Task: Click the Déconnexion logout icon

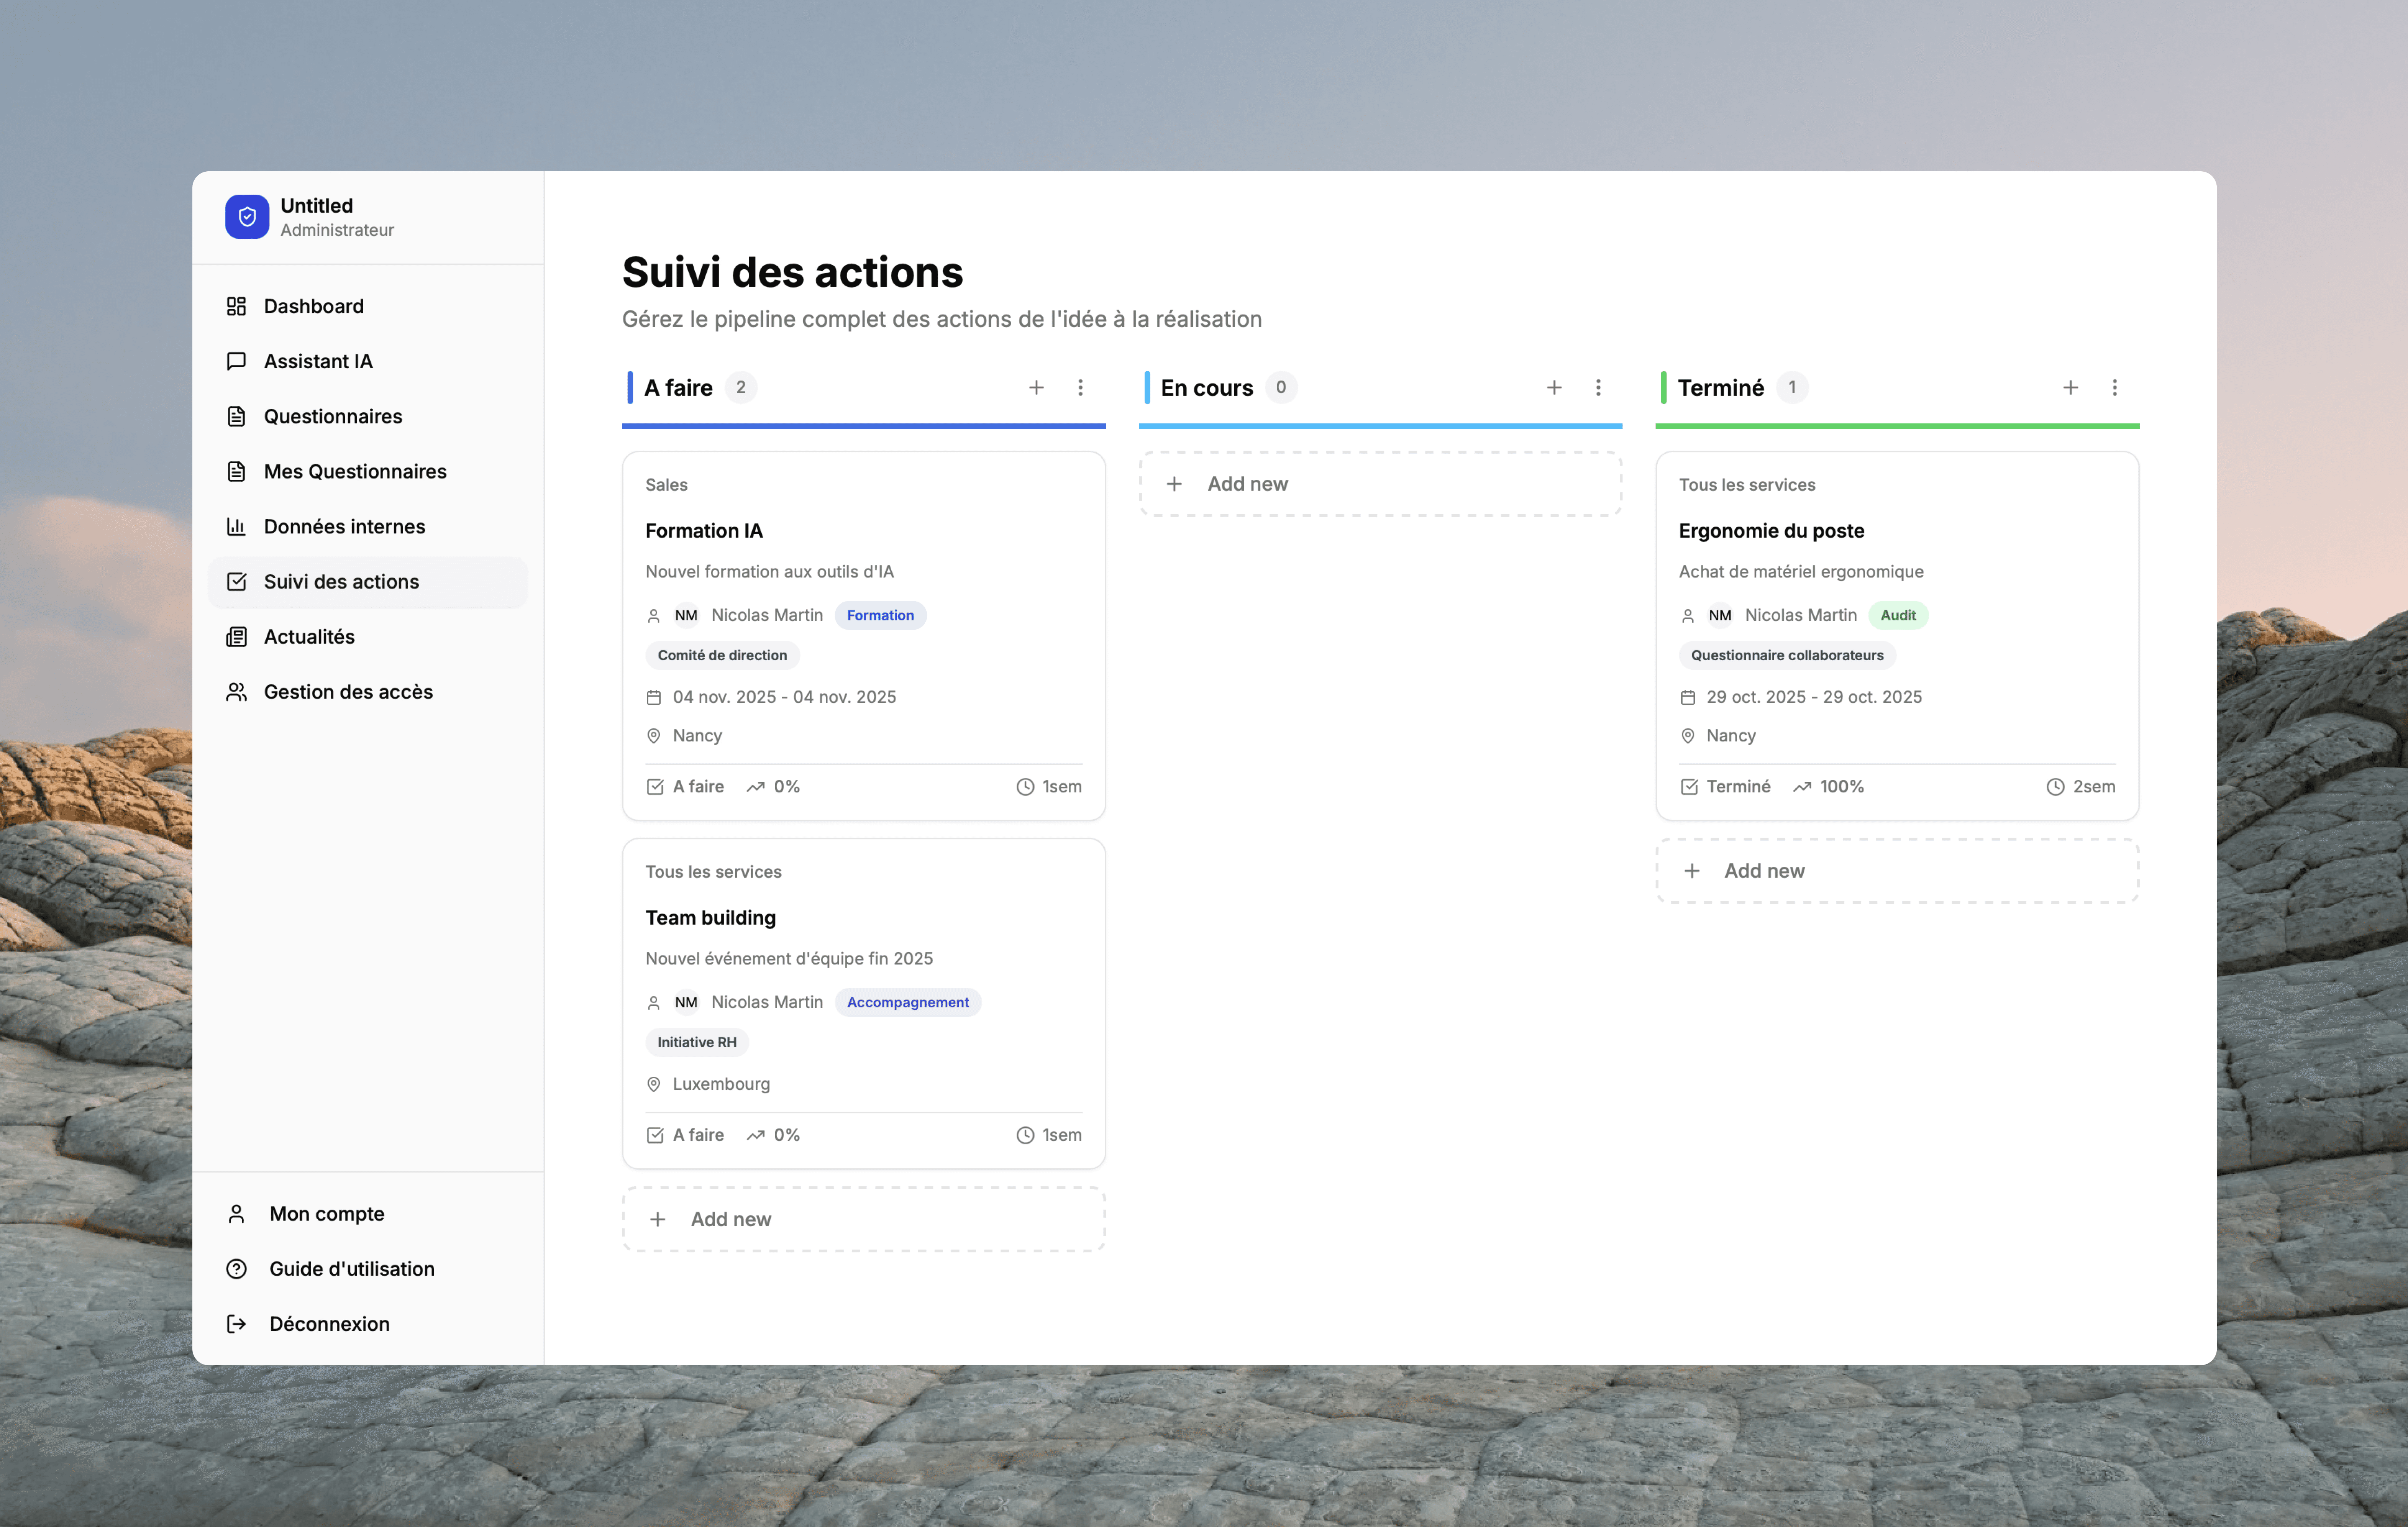Action: click(236, 1323)
